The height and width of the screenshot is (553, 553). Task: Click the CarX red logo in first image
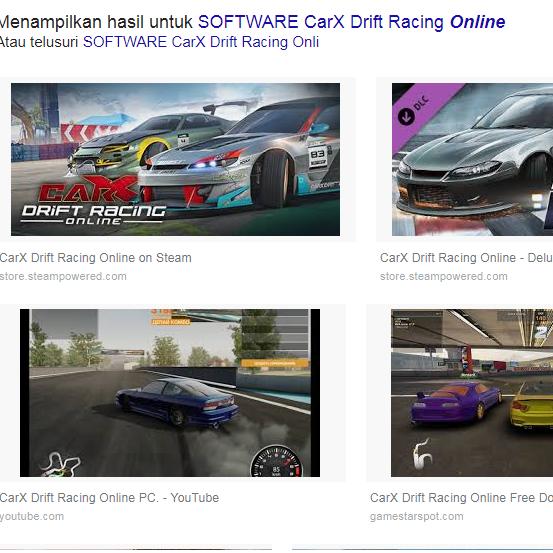click(88, 189)
